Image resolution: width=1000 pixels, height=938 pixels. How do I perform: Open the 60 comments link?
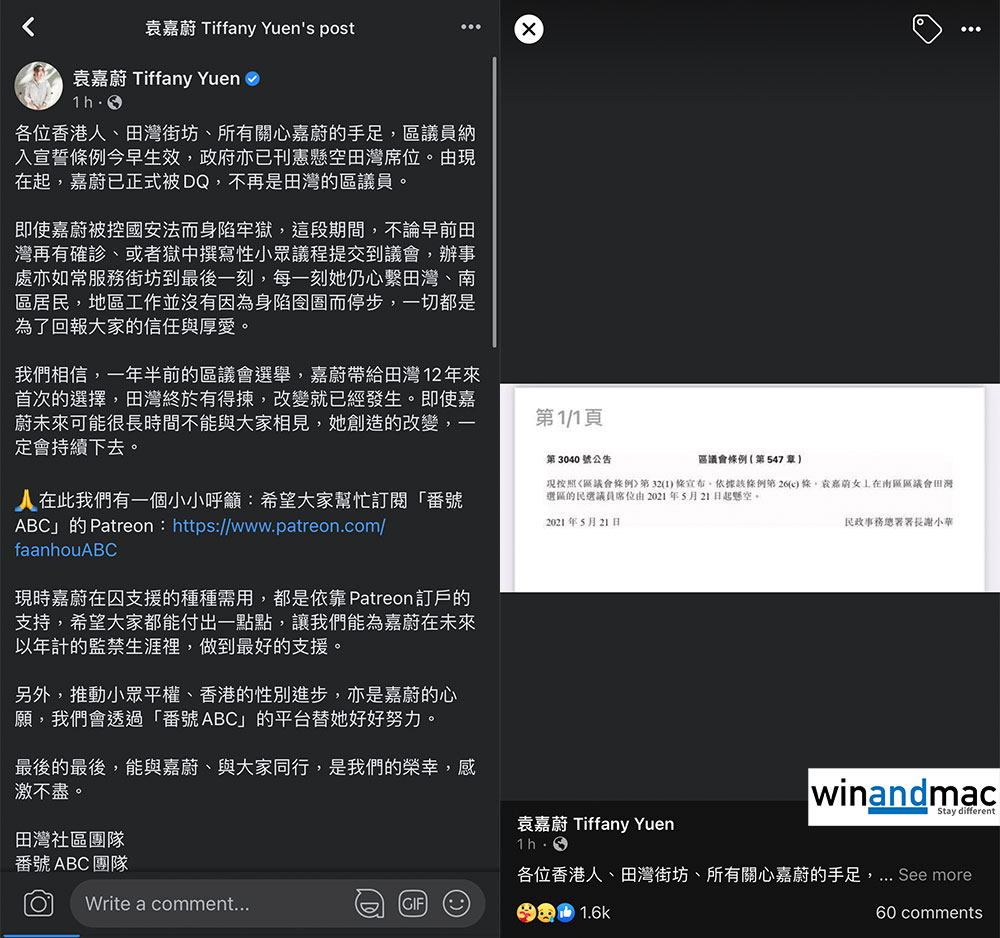click(928, 912)
